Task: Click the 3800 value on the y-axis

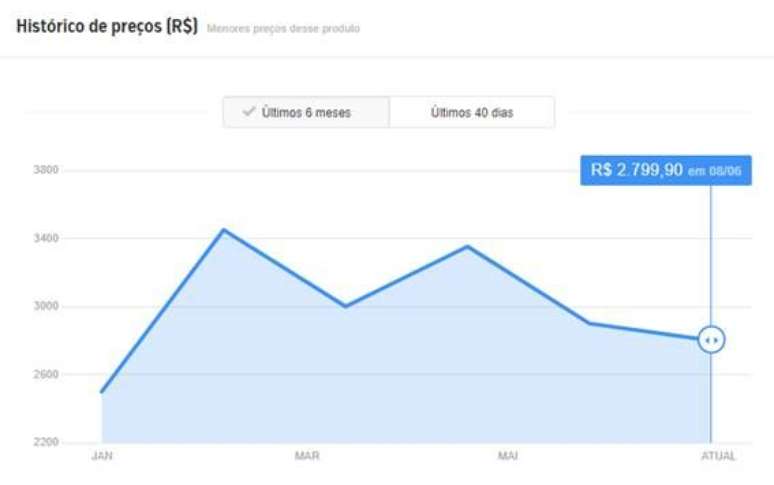Action: [x=47, y=170]
